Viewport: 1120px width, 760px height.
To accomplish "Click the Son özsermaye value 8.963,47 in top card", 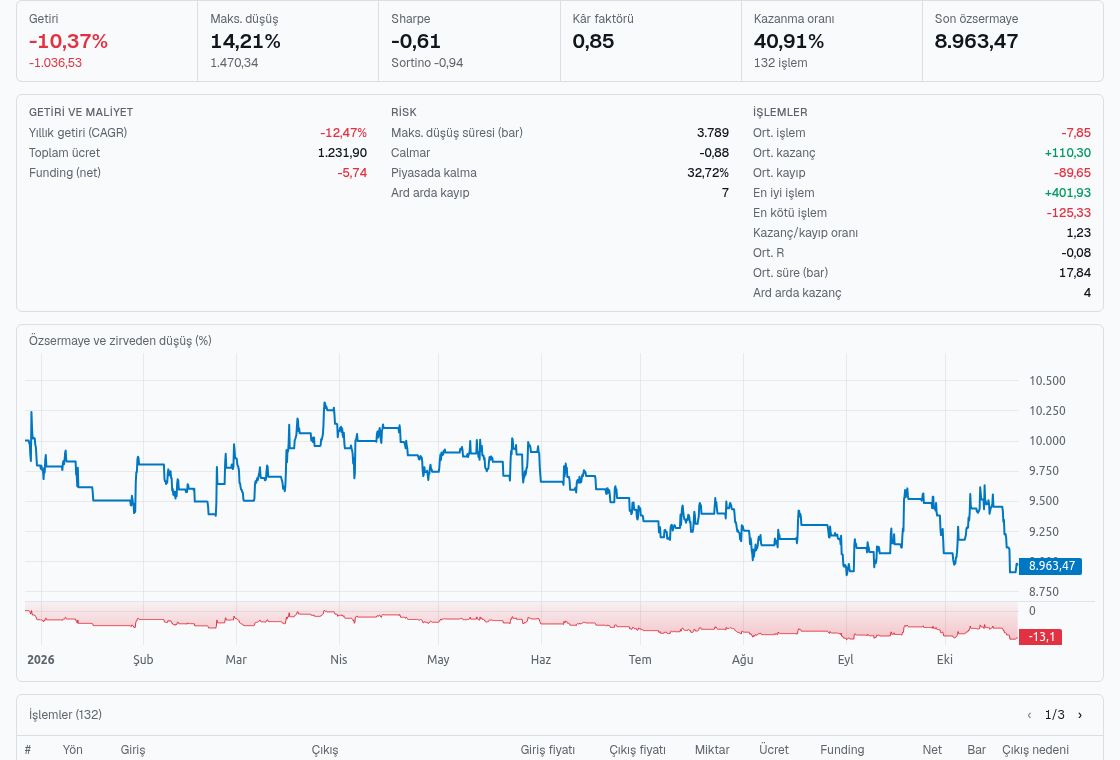I will (976, 41).
